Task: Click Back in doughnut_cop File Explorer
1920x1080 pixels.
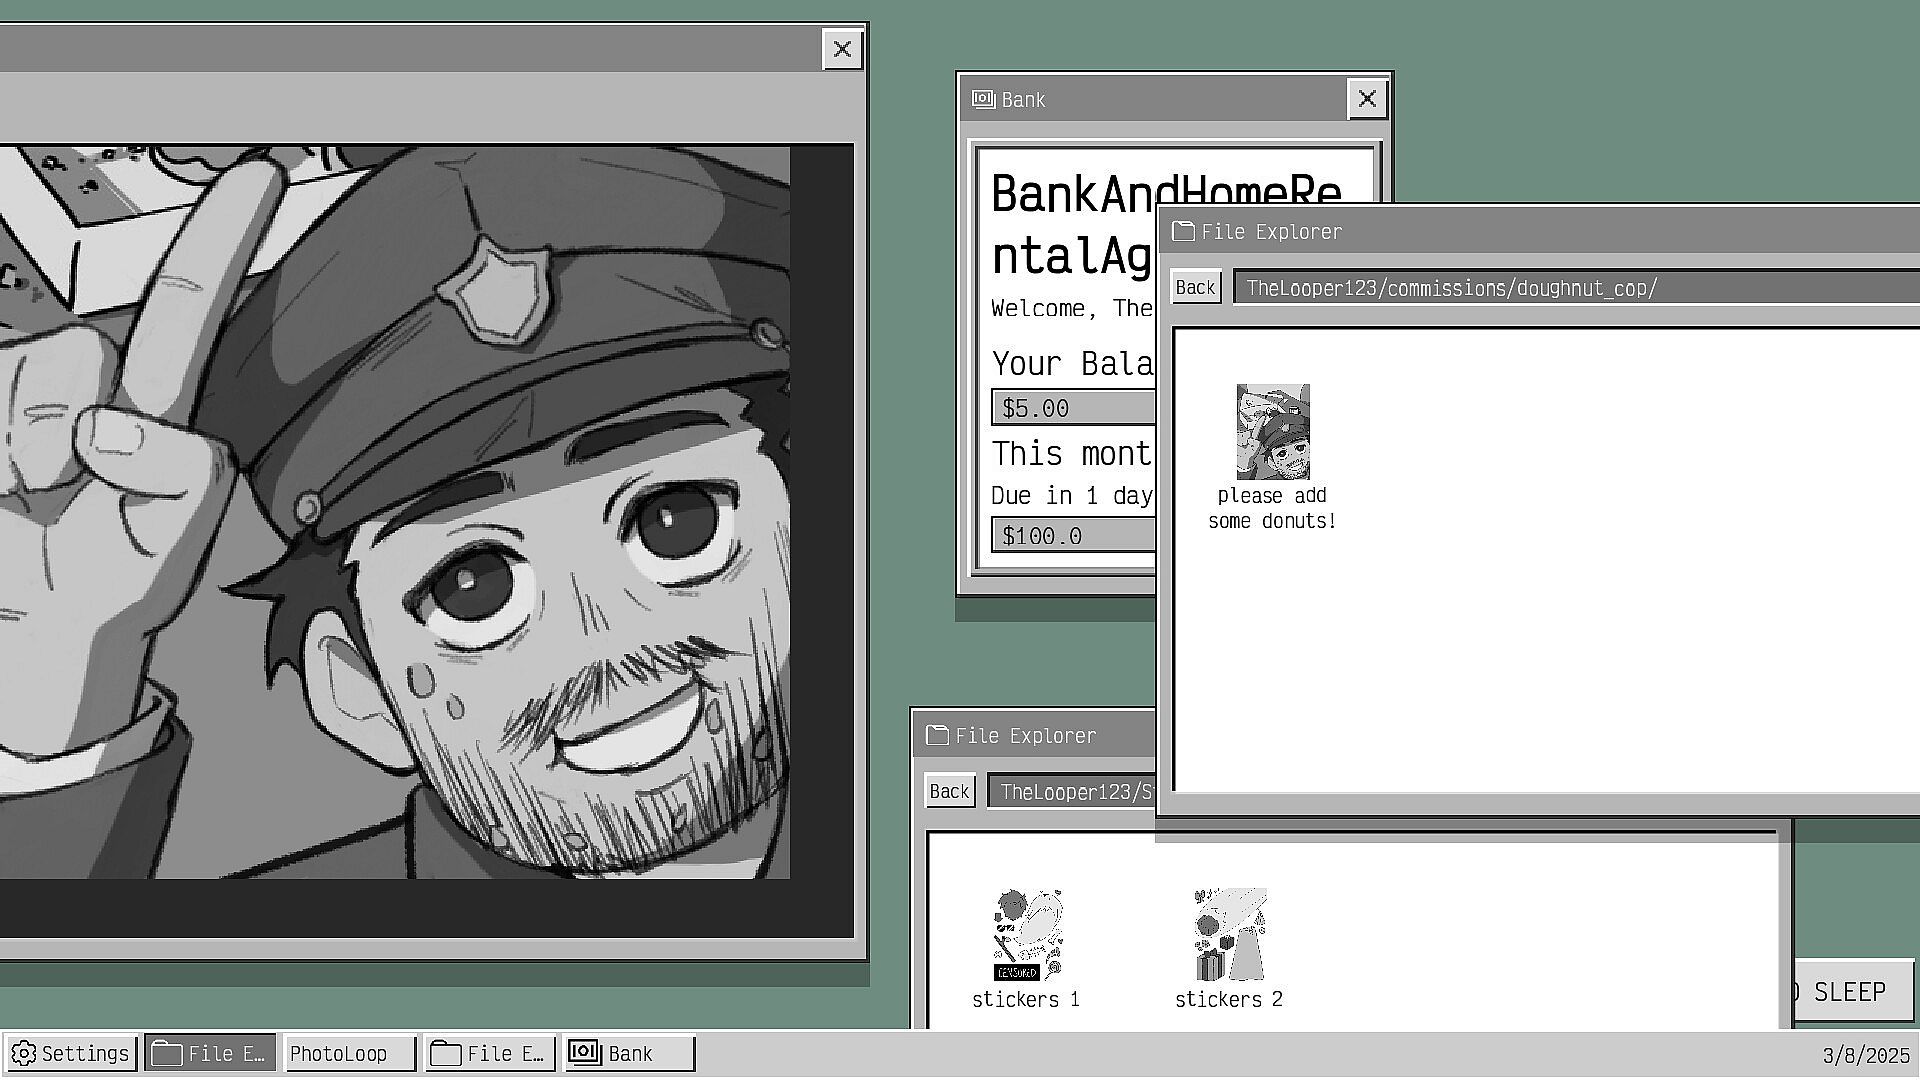Action: 1195,288
